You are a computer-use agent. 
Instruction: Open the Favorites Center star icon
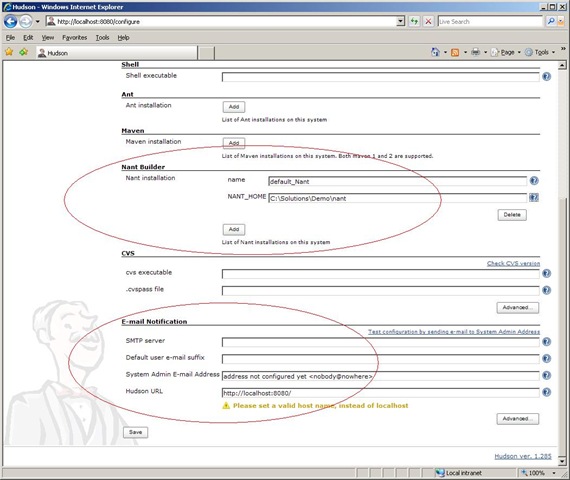[x=9, y=52]
